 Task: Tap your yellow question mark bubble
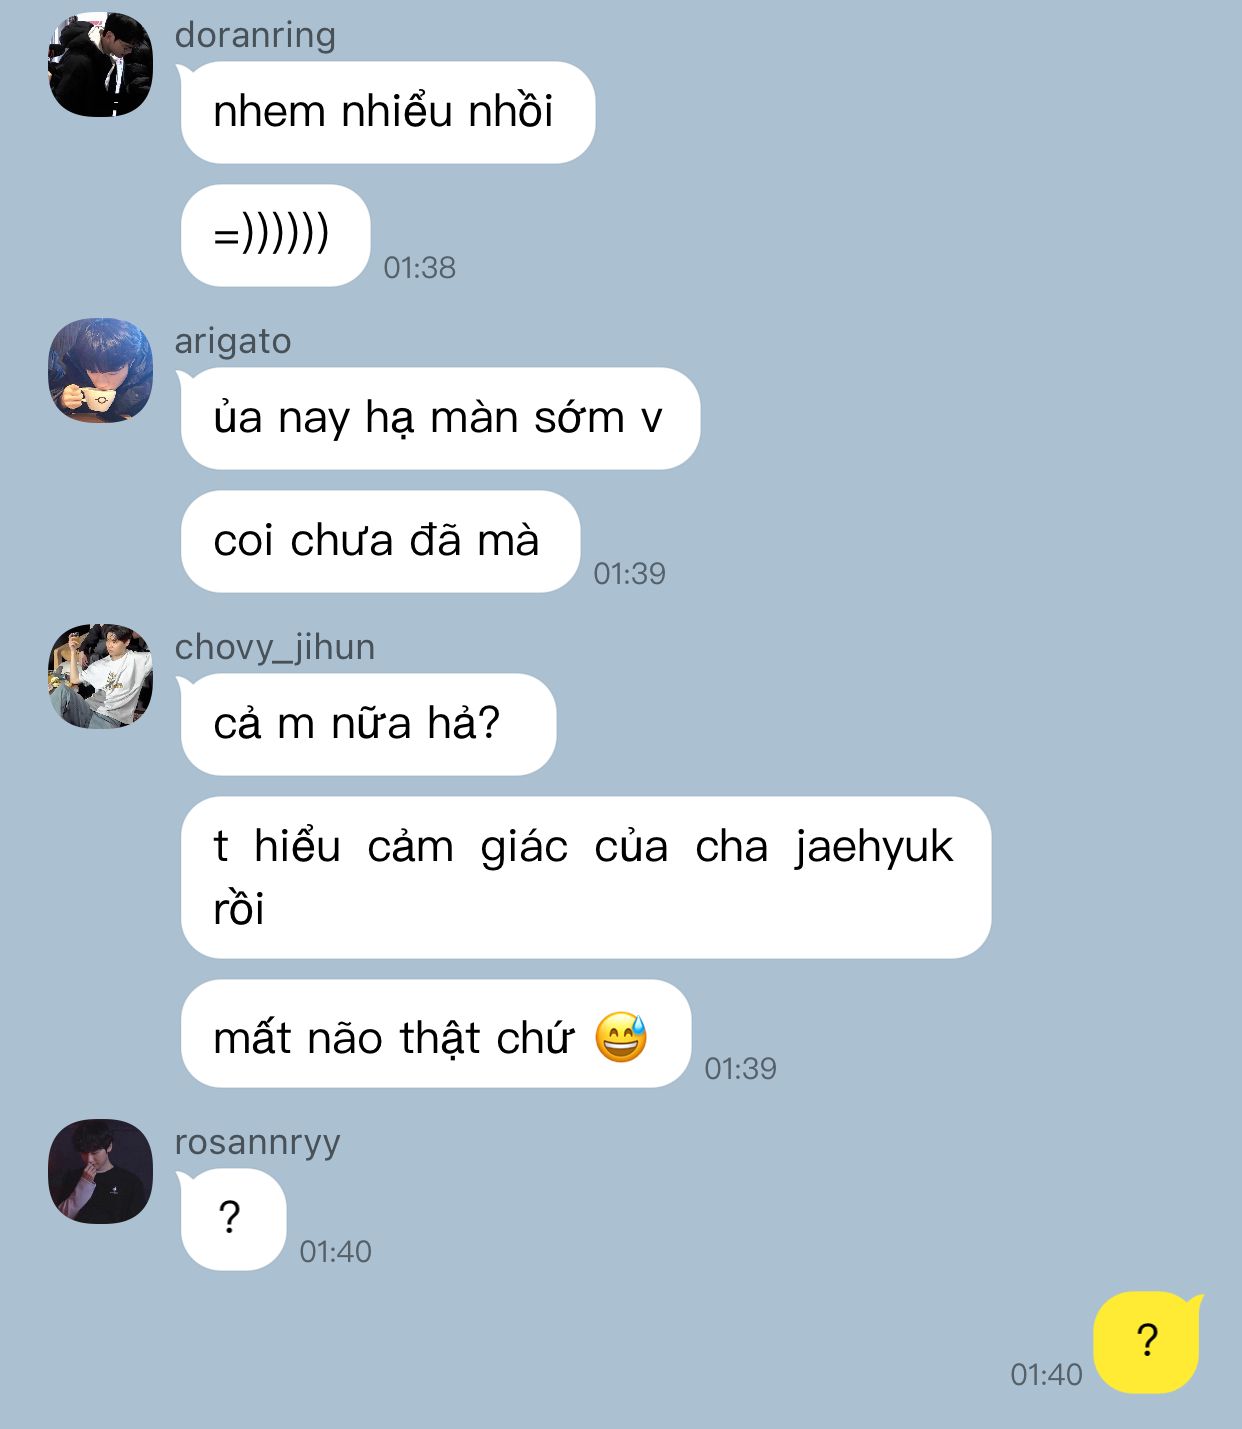(1148, 1342)
